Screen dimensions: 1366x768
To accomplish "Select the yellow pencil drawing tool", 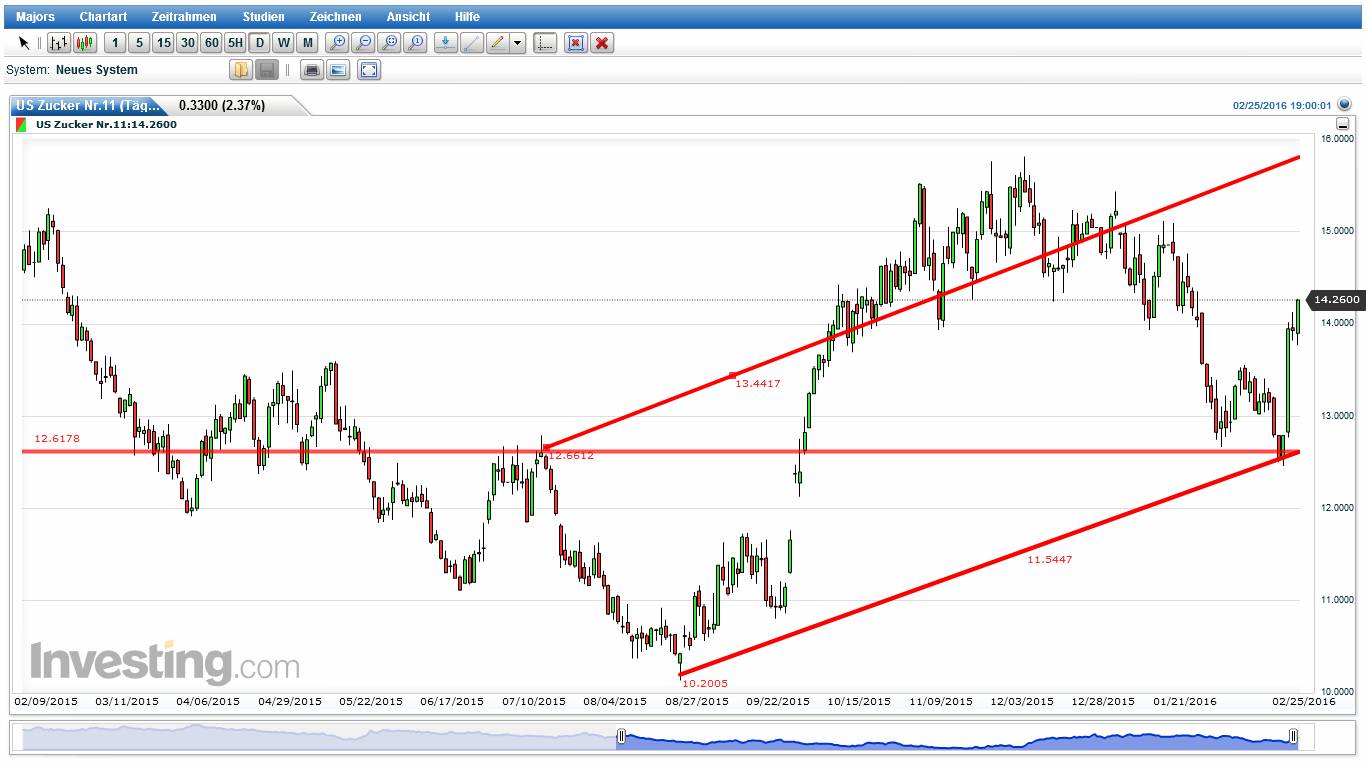I will [498, 43].
